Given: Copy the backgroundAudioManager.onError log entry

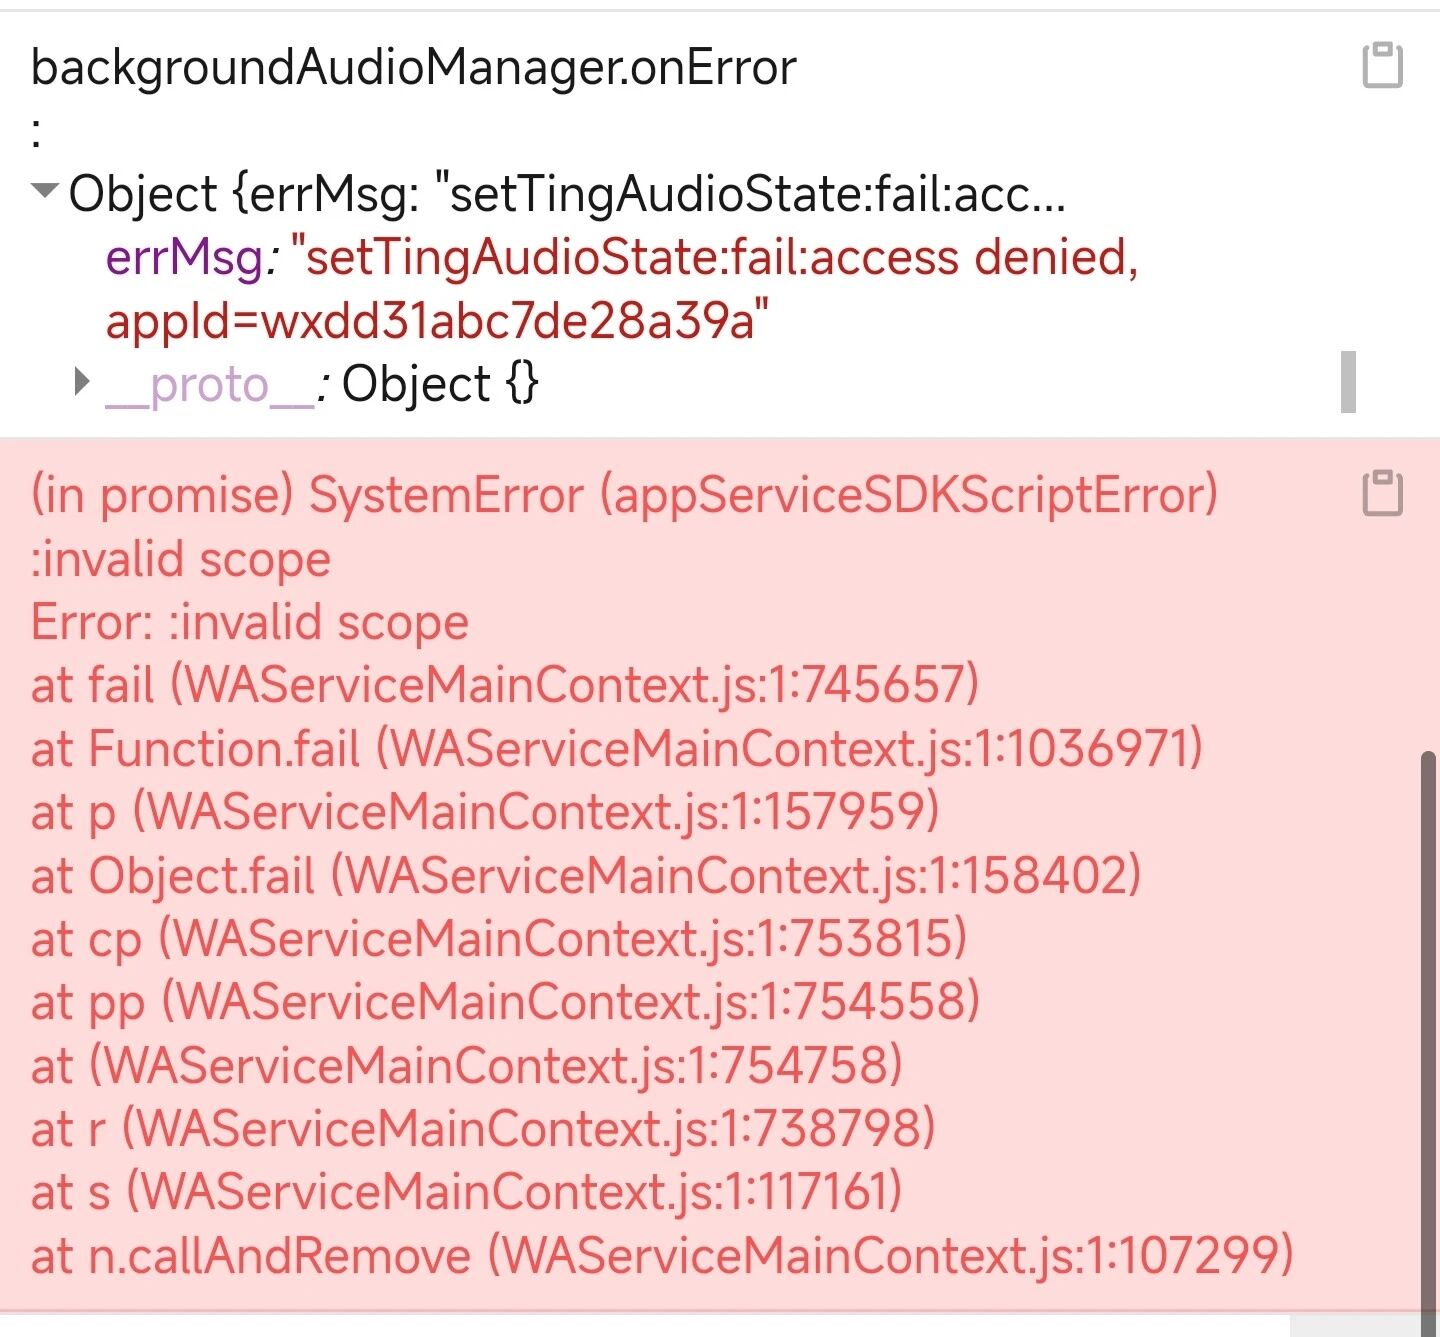Looking at the screenshot, I should pos(1383,66).
